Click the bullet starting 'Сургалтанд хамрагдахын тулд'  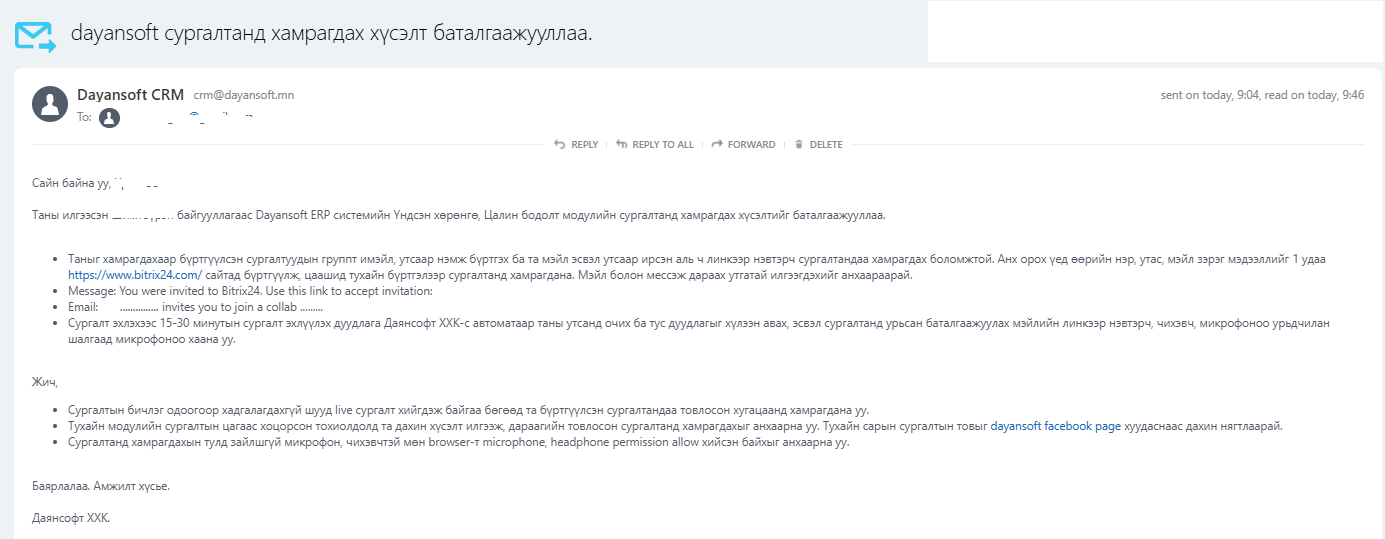(458, 442)
